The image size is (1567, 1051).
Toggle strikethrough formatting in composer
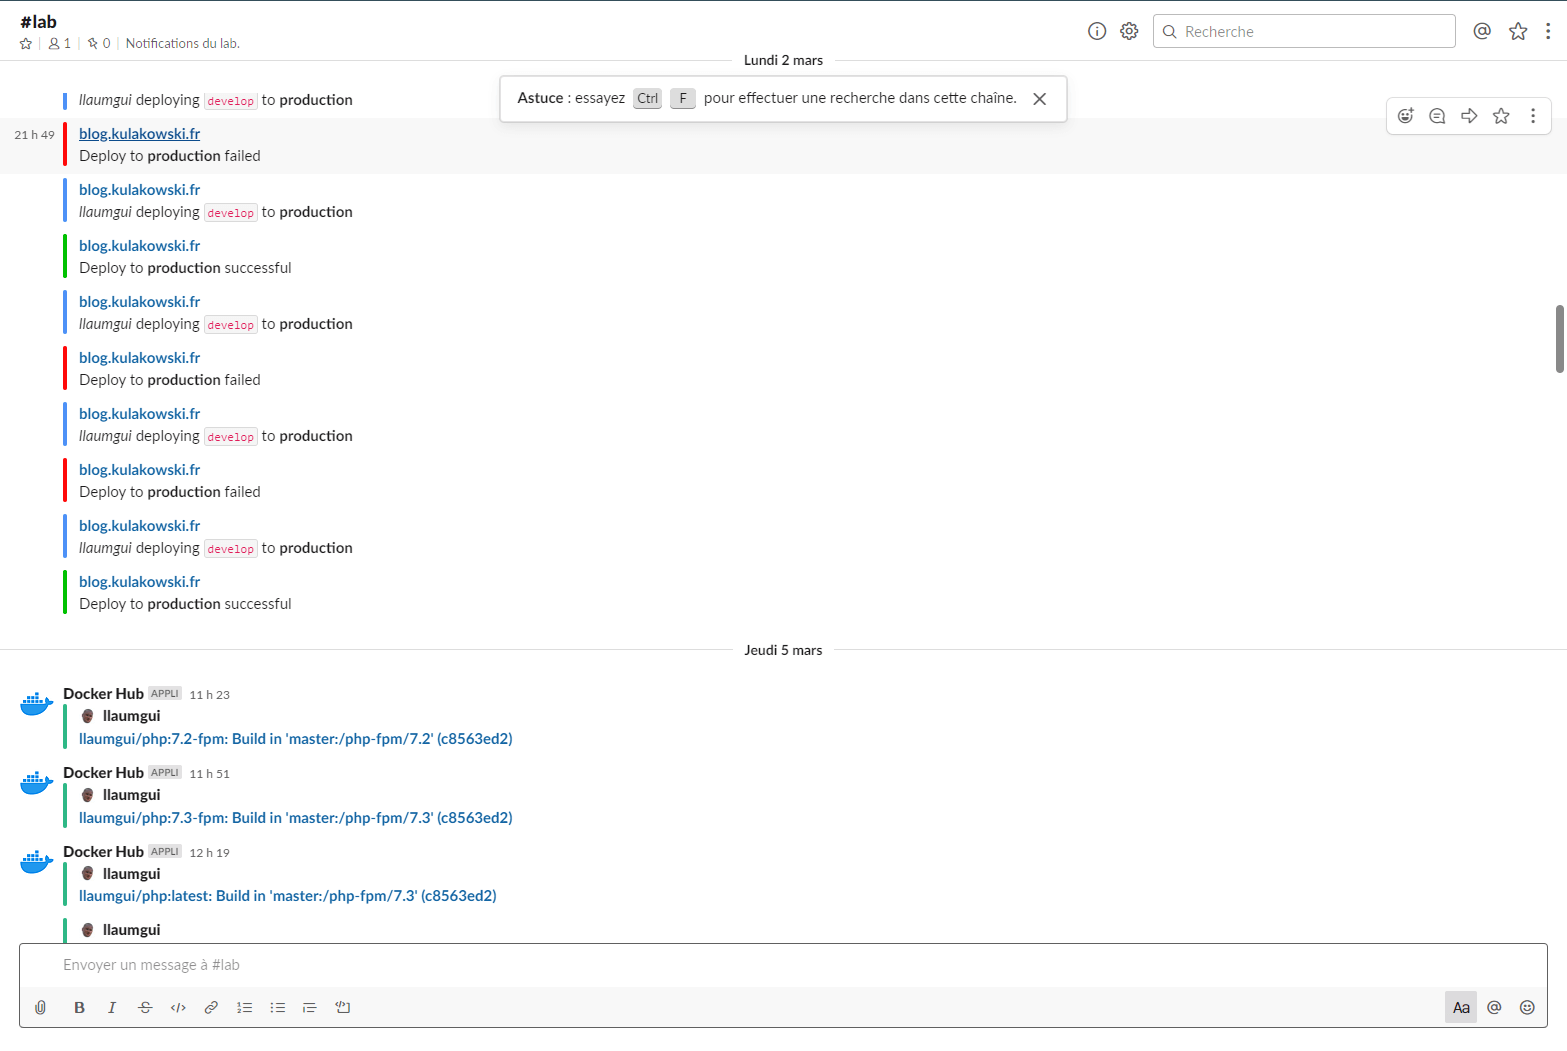tap(145, 1007)
